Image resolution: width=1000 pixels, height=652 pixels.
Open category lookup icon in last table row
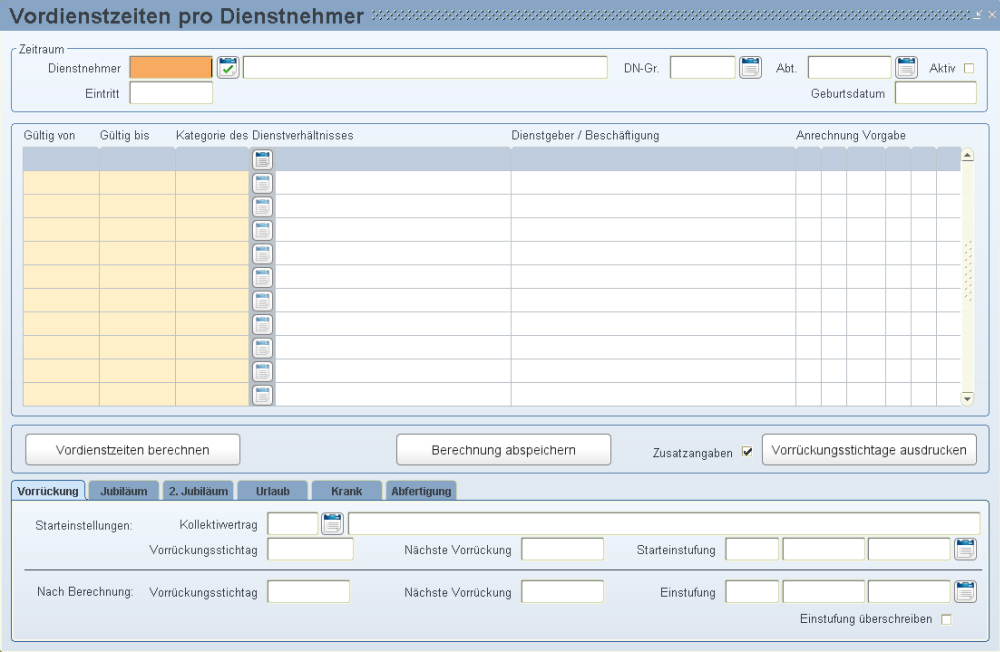pyautogui.click(x=262, y=395)
